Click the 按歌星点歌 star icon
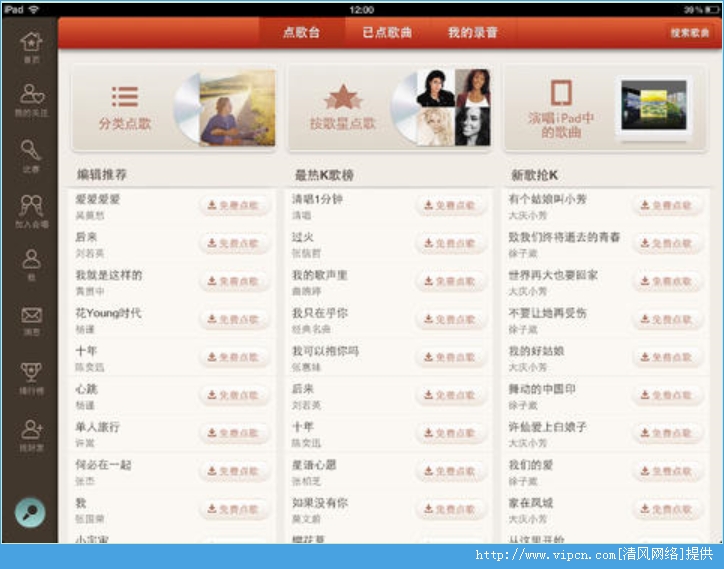This screenshot has width=724, height=569. [x=343, y=97]
